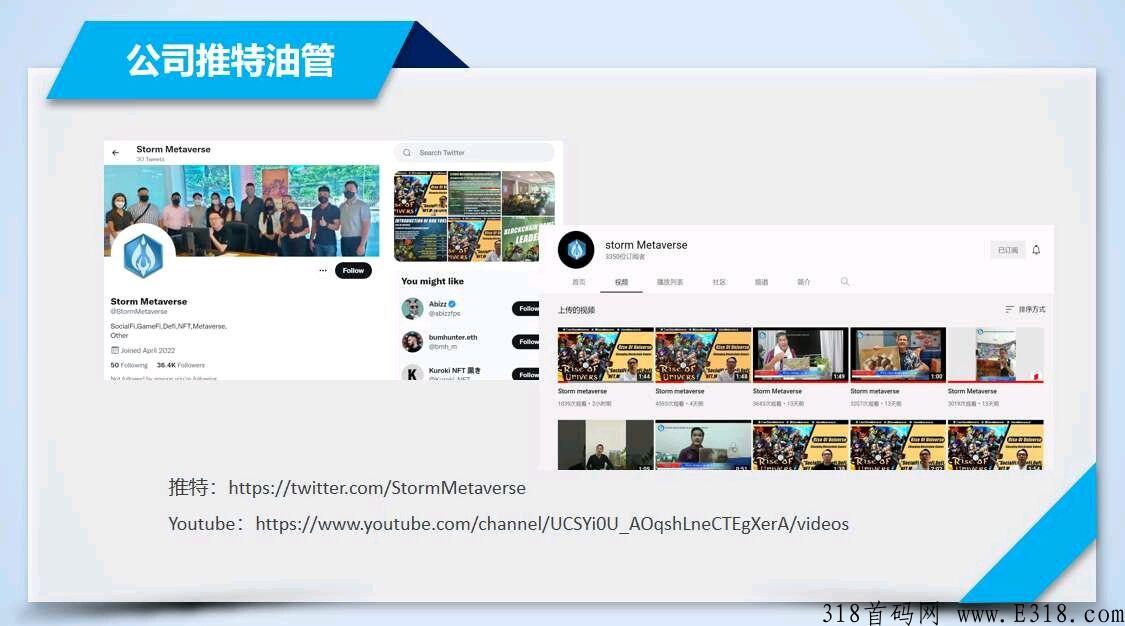Click the calendar icon beside Joined April 2022
This screenshot has height=626, width=1125.
pos(114,350)
